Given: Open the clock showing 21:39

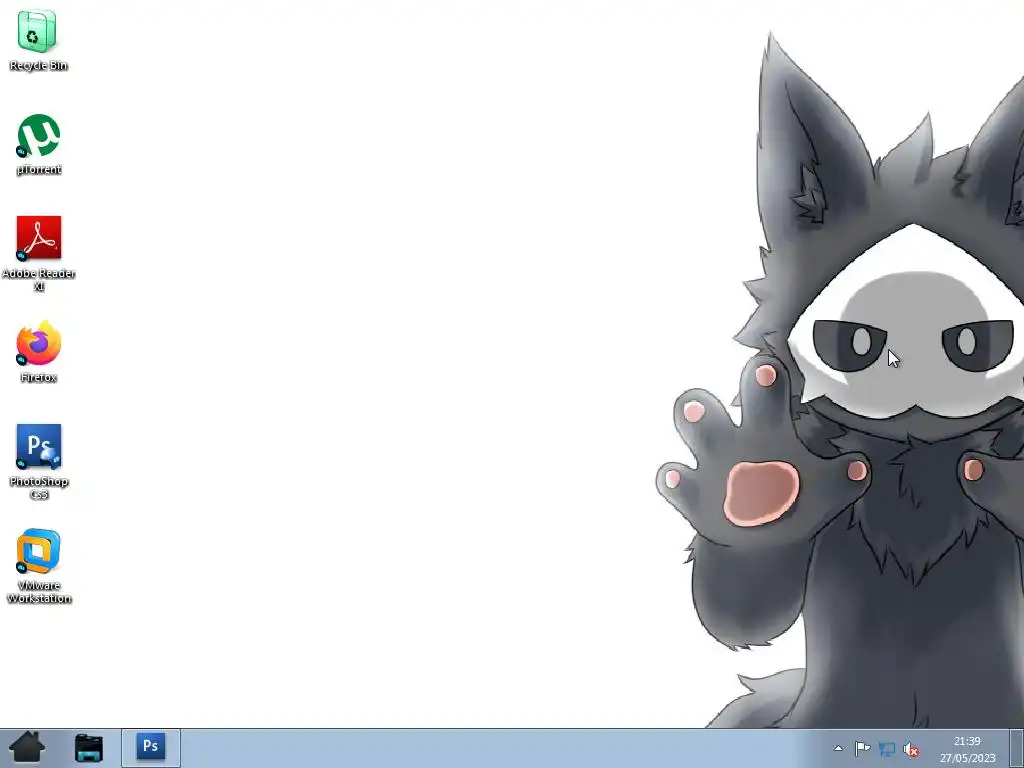Looking at the screenshot, I should pyautogui.click(x=967, y=741).
